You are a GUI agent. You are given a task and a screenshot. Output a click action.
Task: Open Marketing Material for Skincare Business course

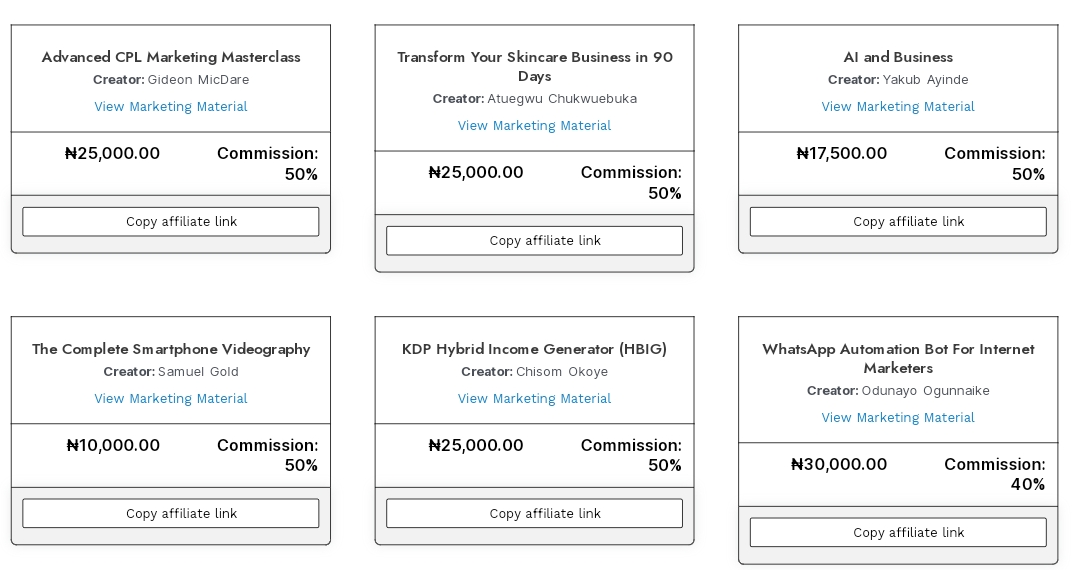pyautogui.click(x=534, y=126)
